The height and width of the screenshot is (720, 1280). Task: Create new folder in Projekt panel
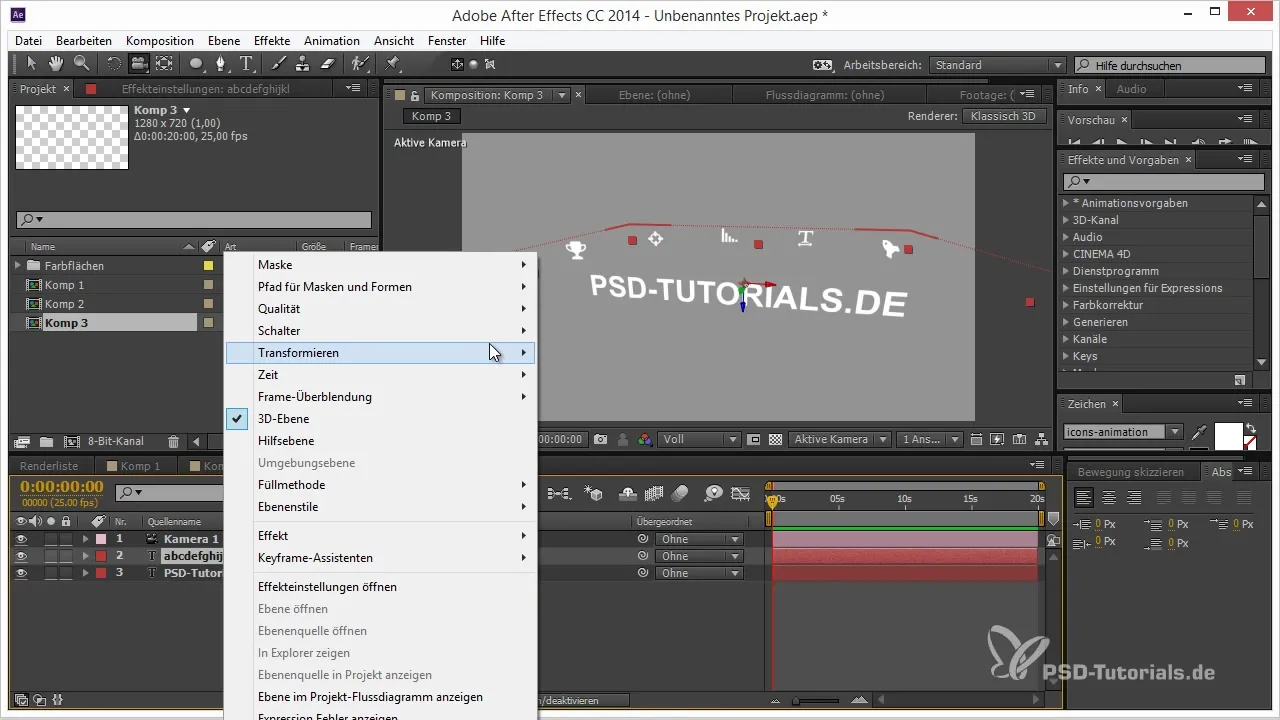(x=46, y=441)
